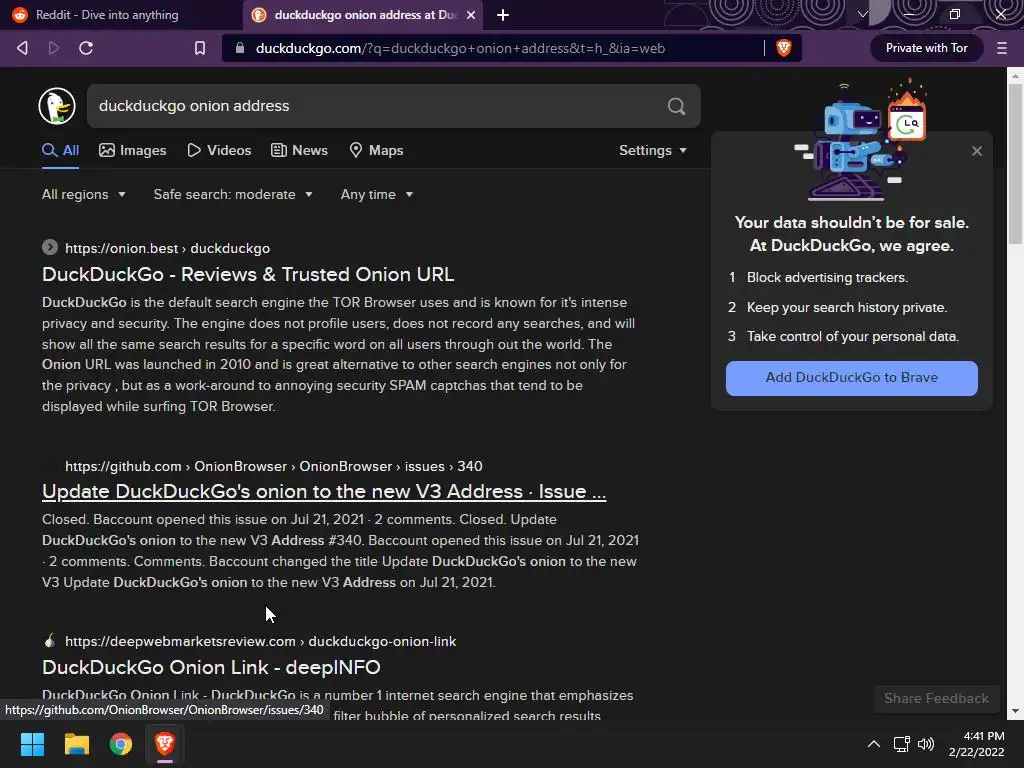The height and width of the screenshot is (768, 1024).
Task: Open network status tray icon
Action: click(902, 744)
